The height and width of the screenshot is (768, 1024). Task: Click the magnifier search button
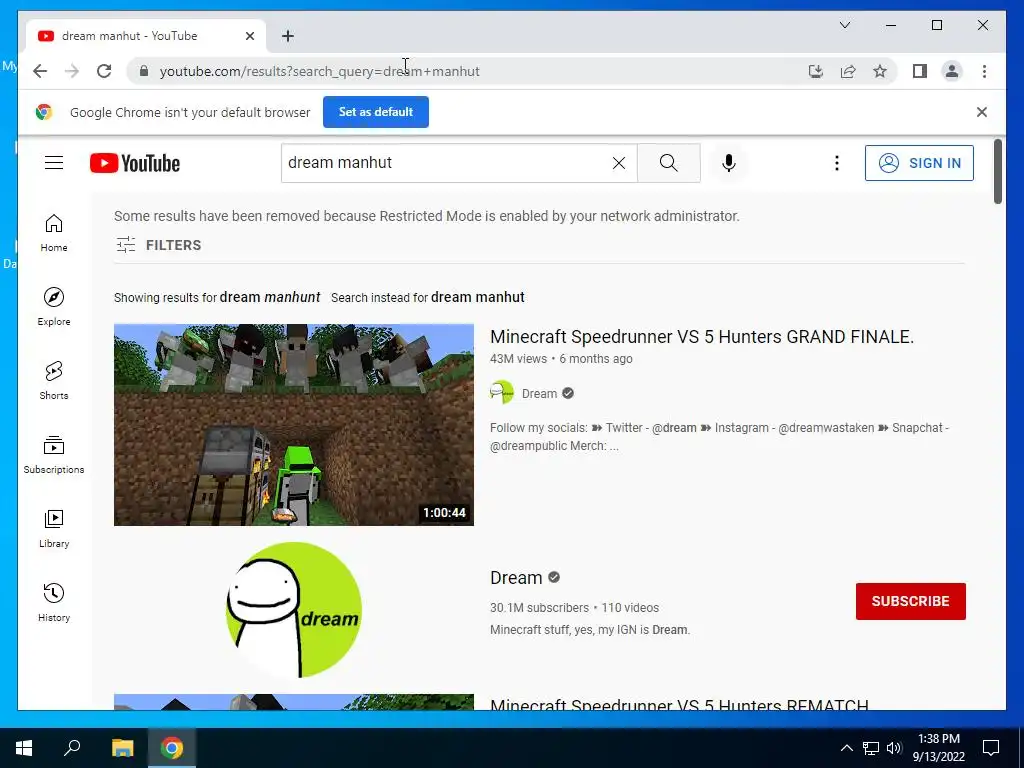point(669,163)
